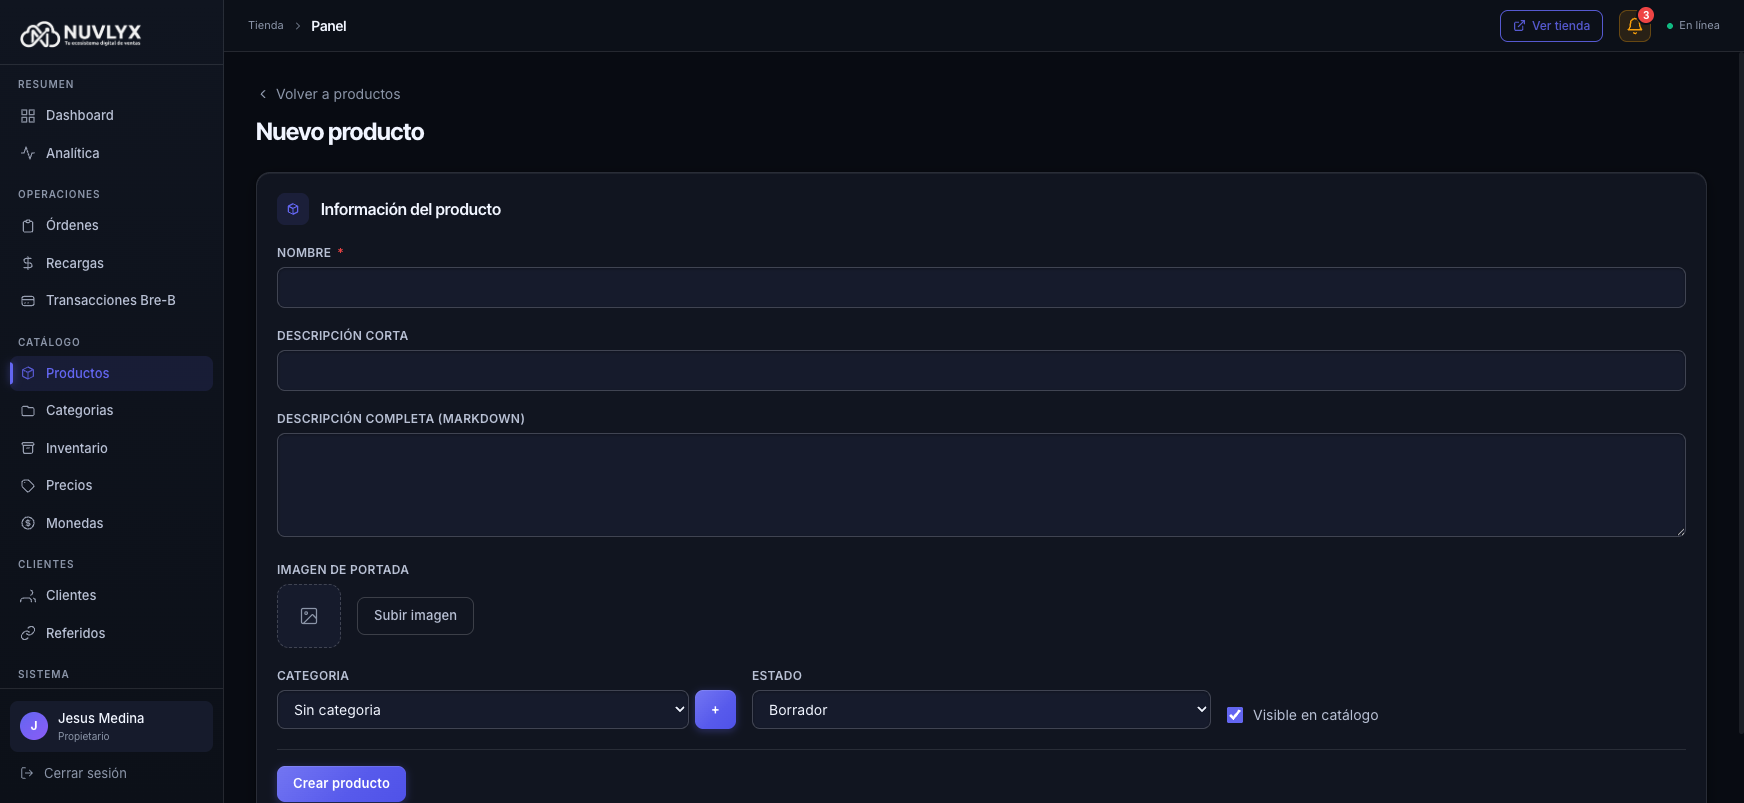Focus the Descripción completa markdown textarea
1744x803 pixels.
point(980,485)
